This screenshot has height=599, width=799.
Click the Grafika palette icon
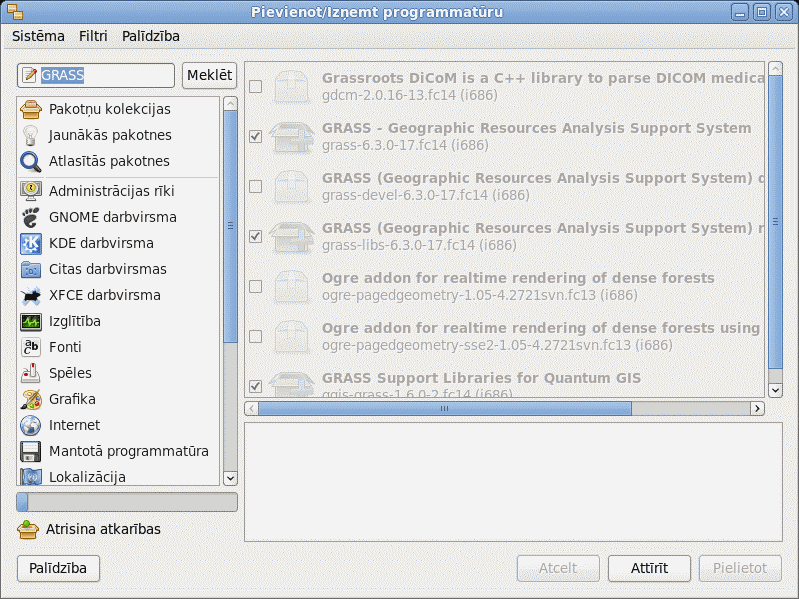31,399
